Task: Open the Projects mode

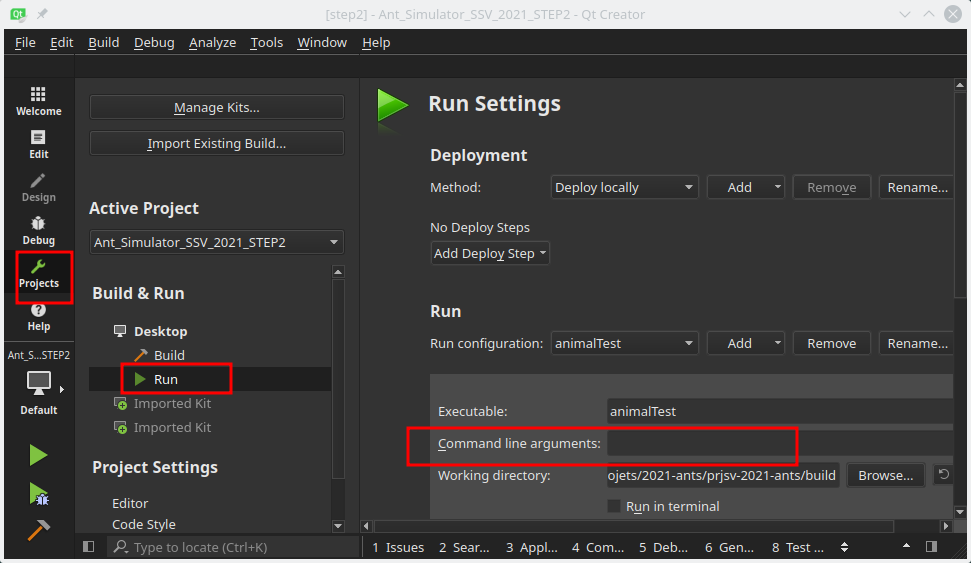Action: click(38, 274)
